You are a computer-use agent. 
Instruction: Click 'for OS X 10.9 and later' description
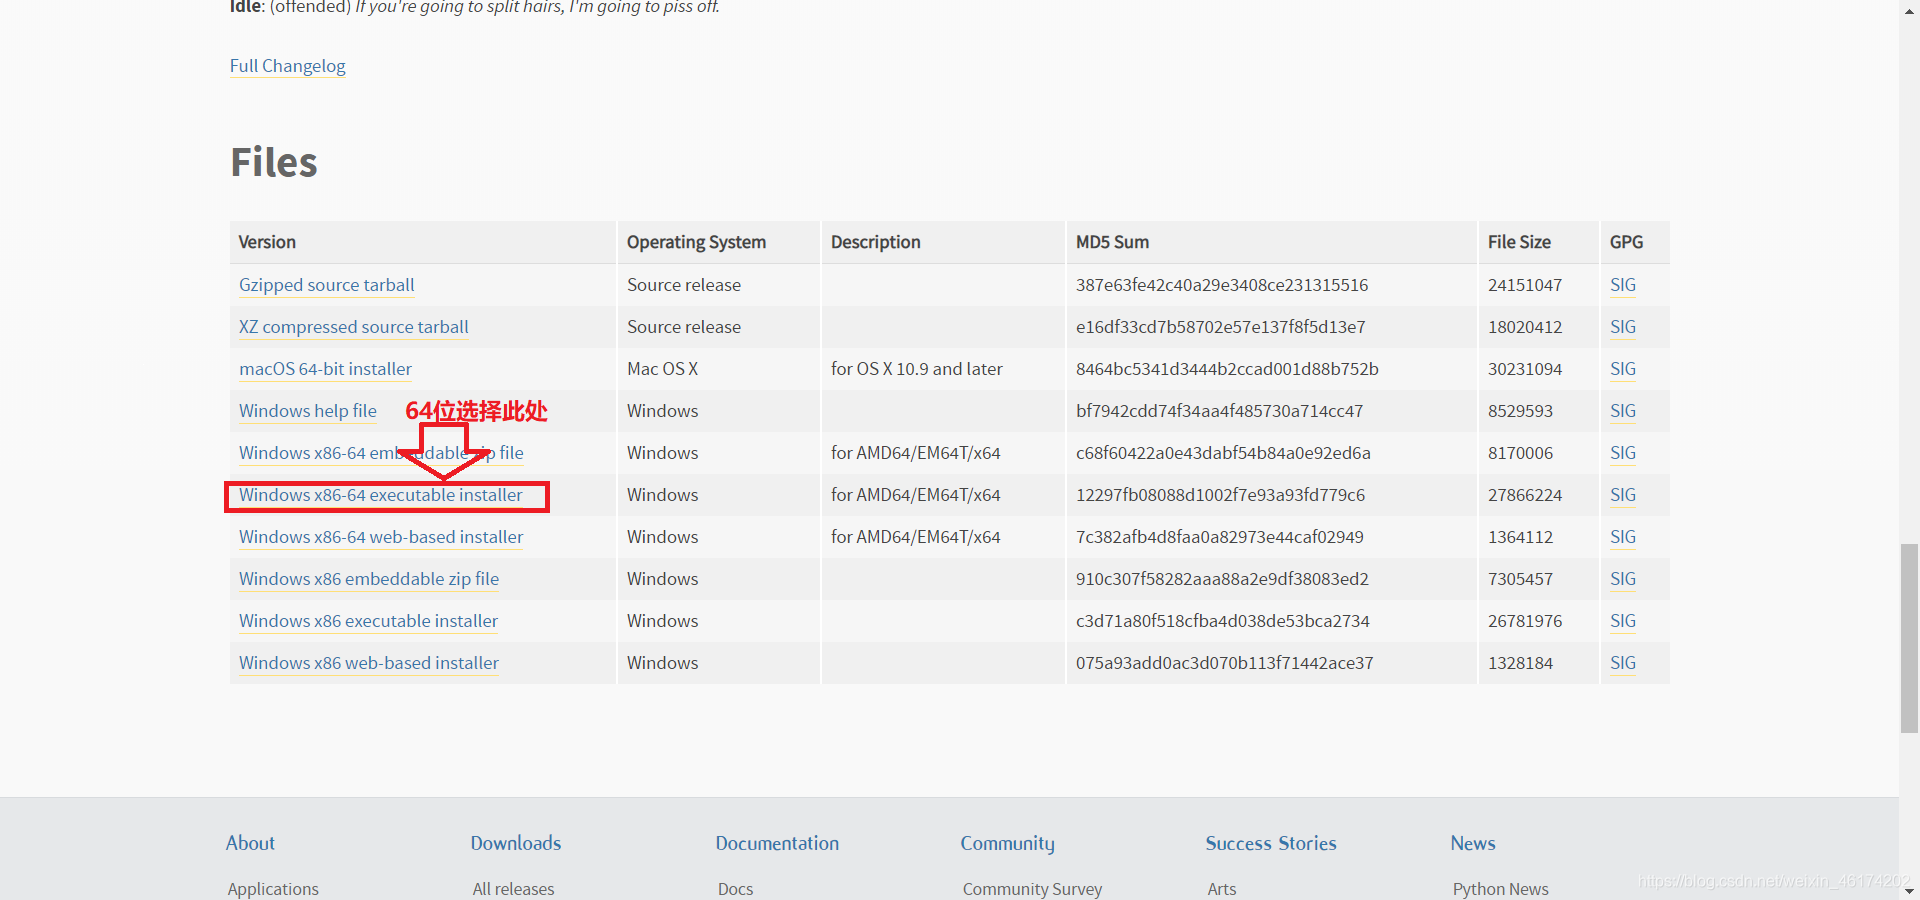point(917,369)
